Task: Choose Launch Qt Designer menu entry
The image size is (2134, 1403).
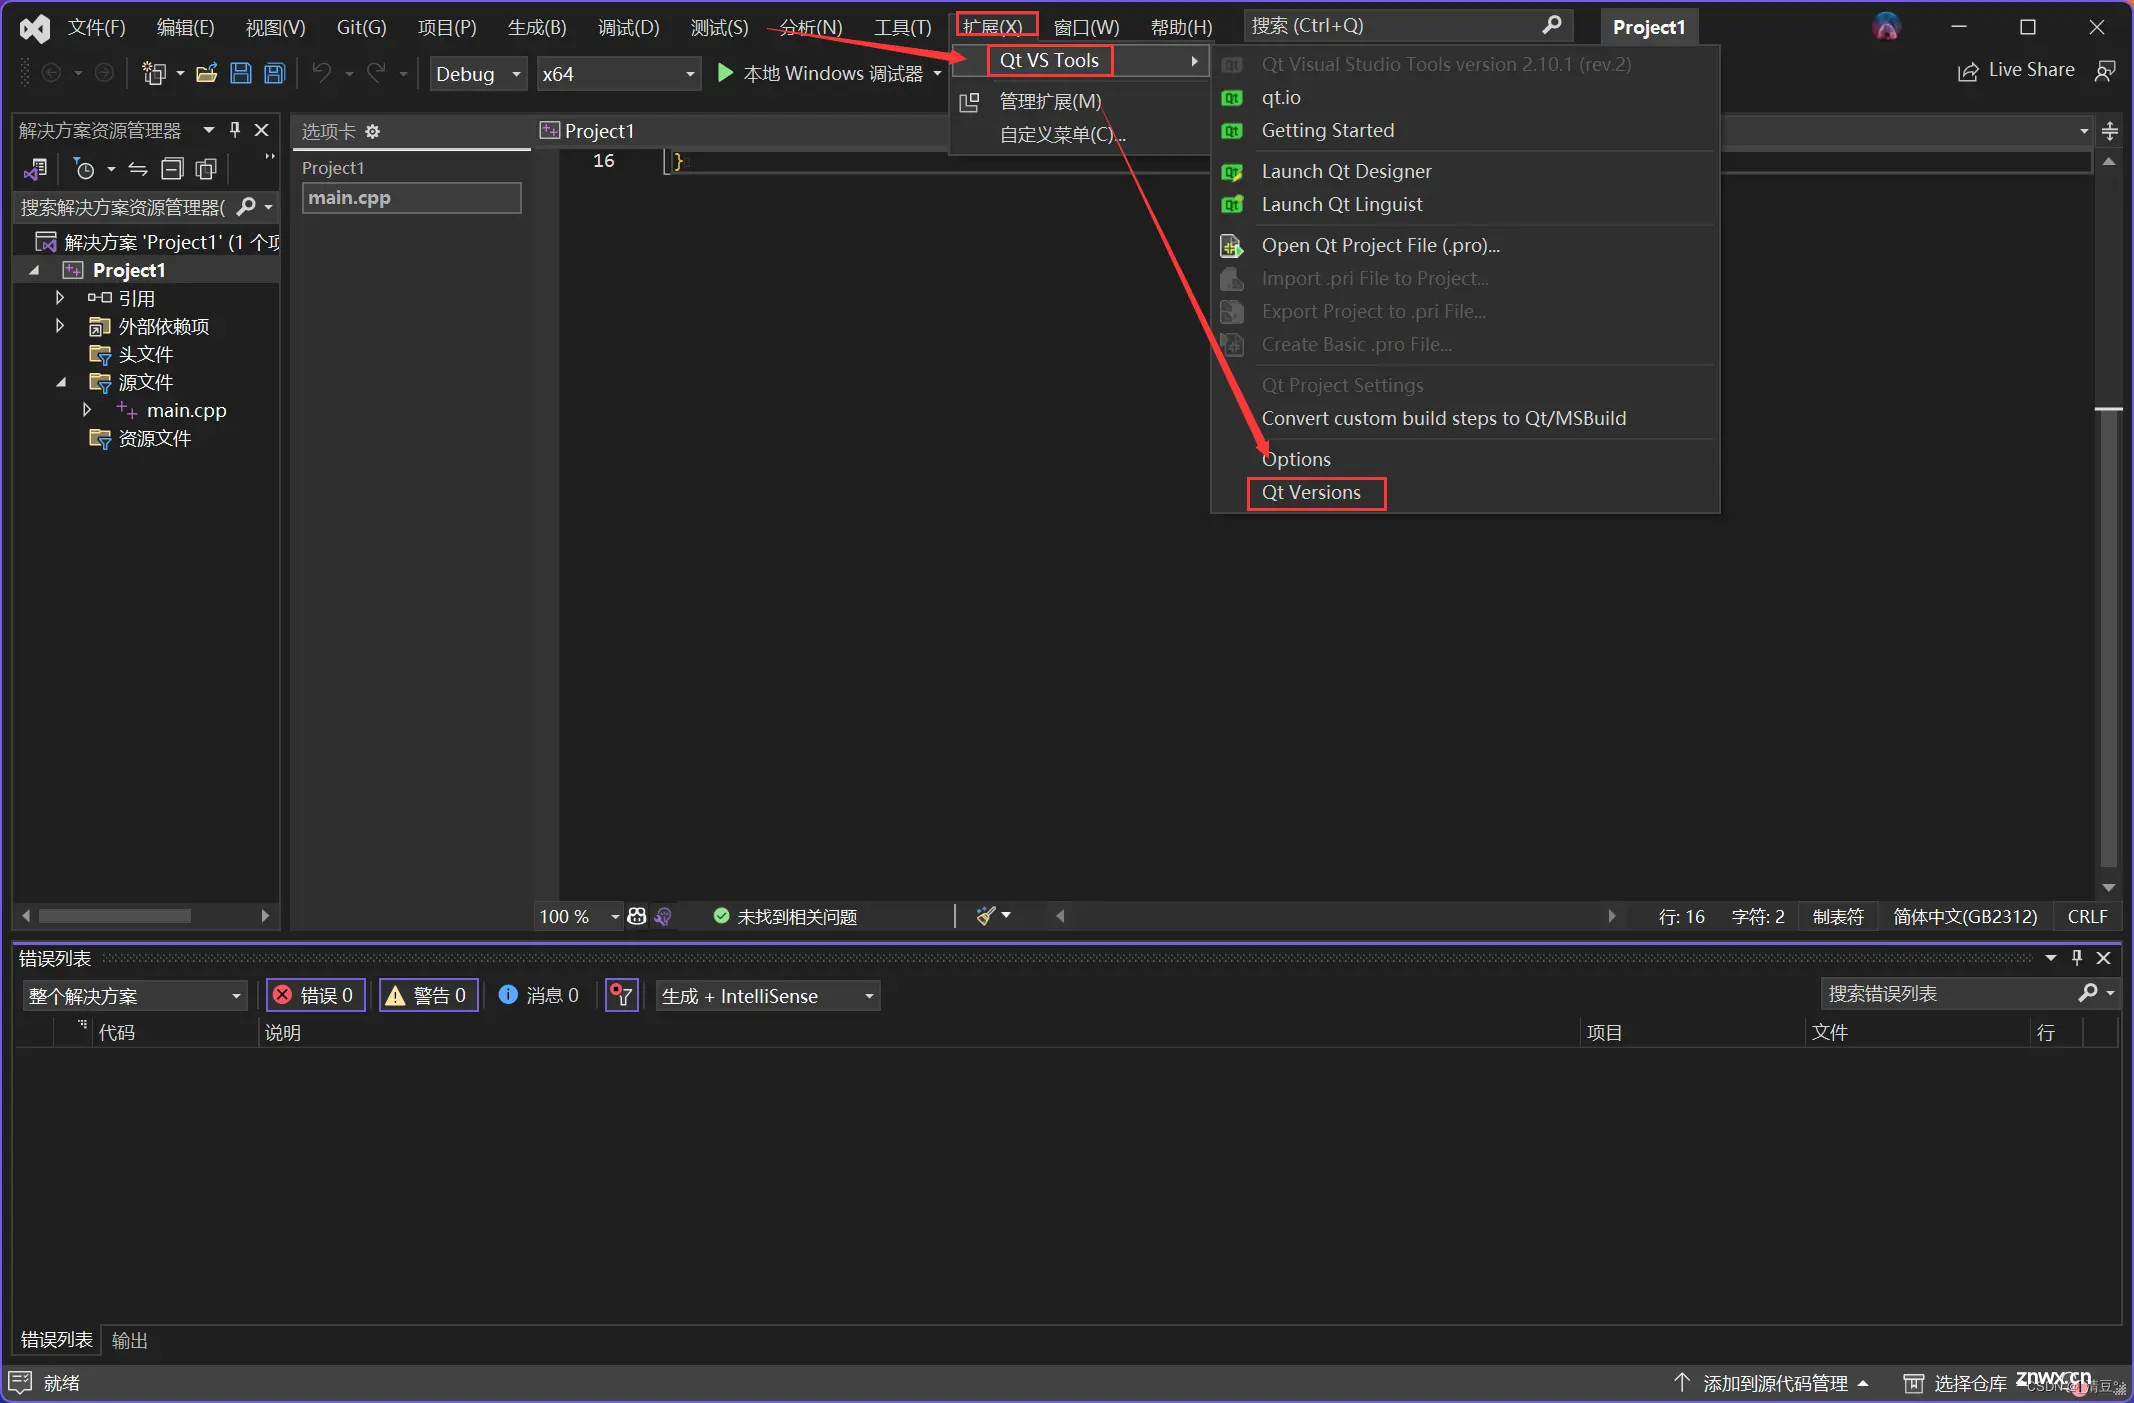Action: (1346, 171)
